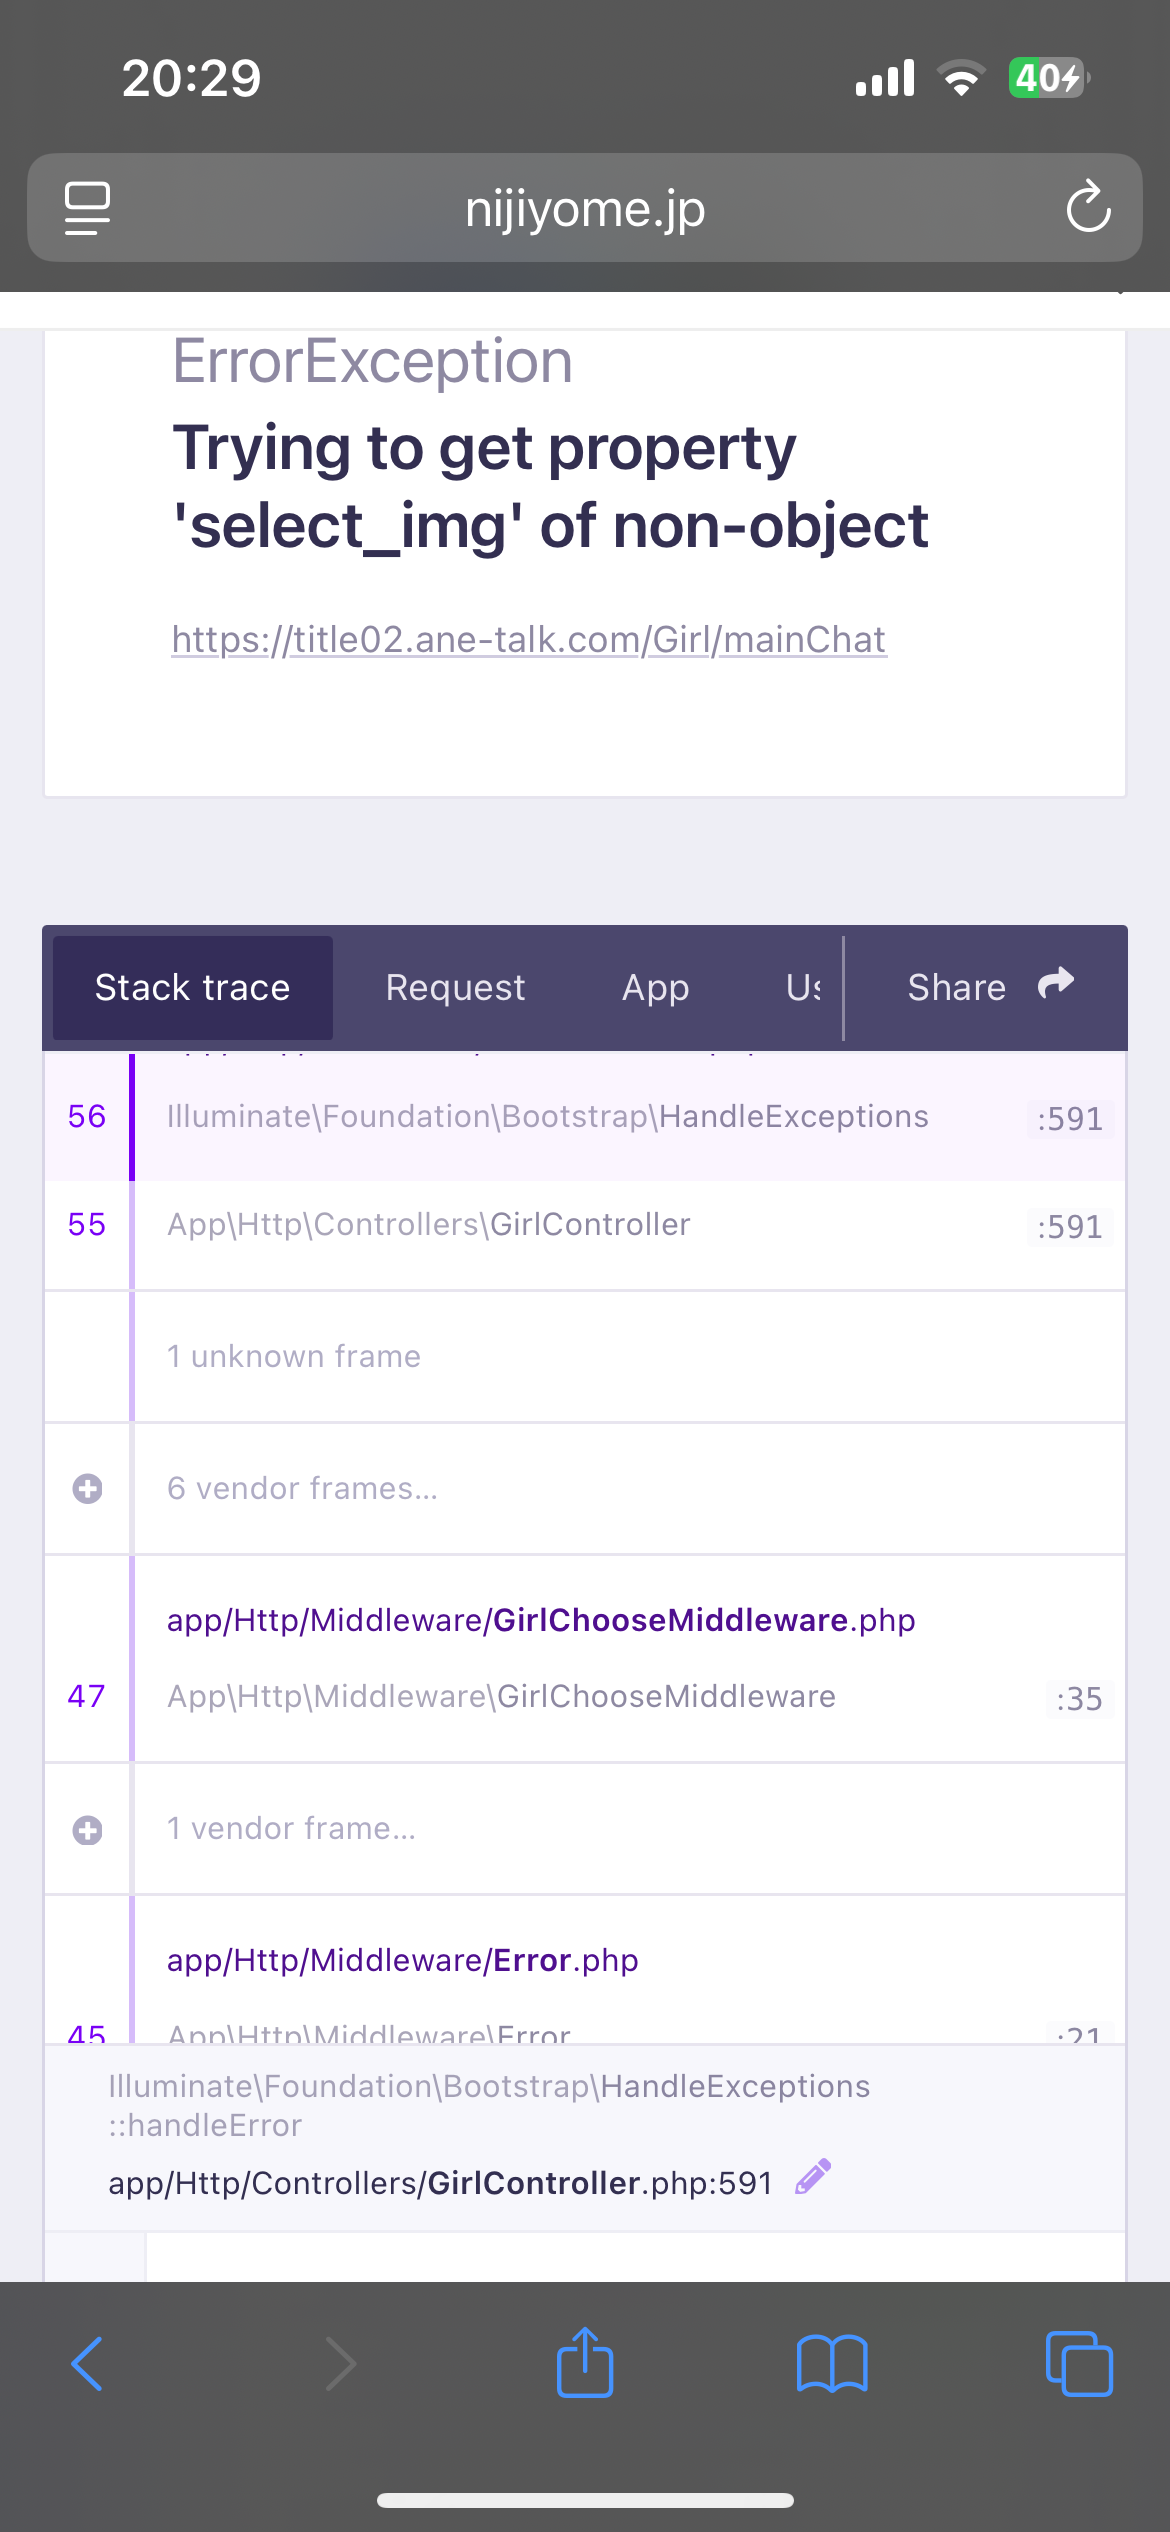Image resolution: width=1170 pixels, height=2532 pixels.
Task: Open the title02.ane-talk.com/Girl/mainChat link
Action: point(528,639)
